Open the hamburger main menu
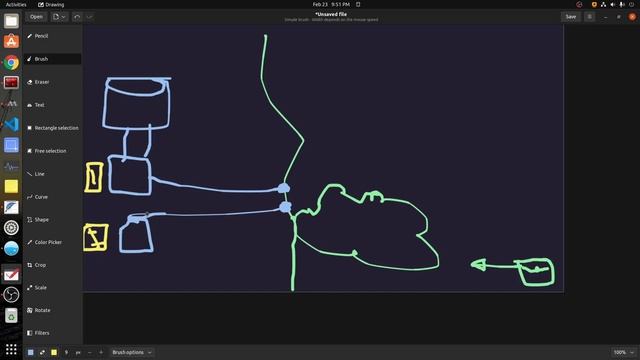The image size is (640, 360). tap(589, 17)
